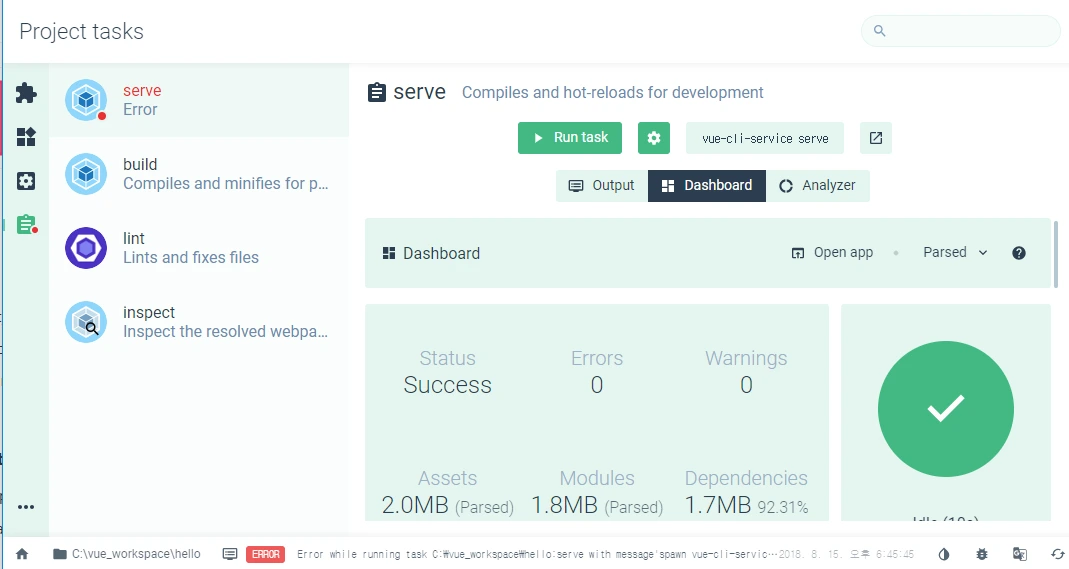Click the search magnifier icon

click(879, 31)
